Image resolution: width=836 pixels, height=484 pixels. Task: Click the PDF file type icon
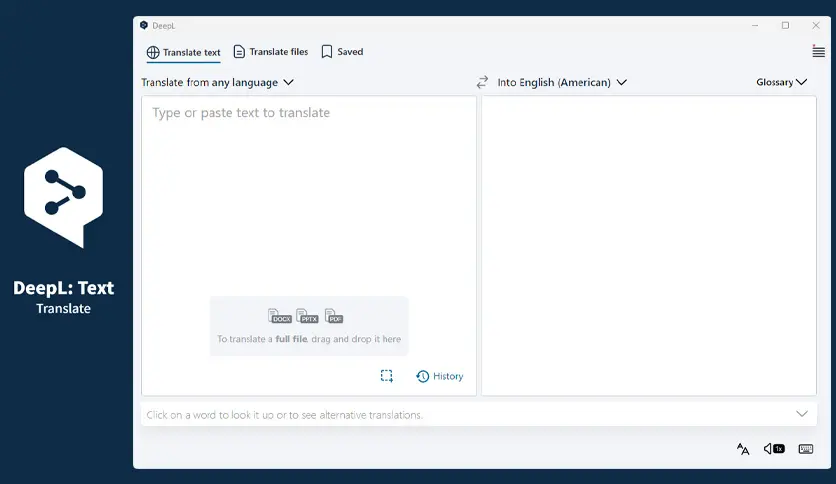(x=334, y=316)
